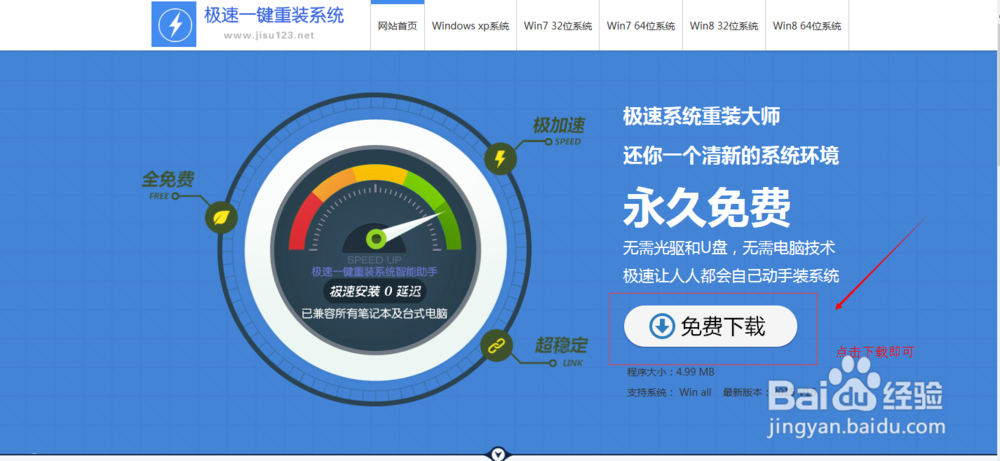
Task: Click the 永久免费 headline text
Action: pos(707,208)
